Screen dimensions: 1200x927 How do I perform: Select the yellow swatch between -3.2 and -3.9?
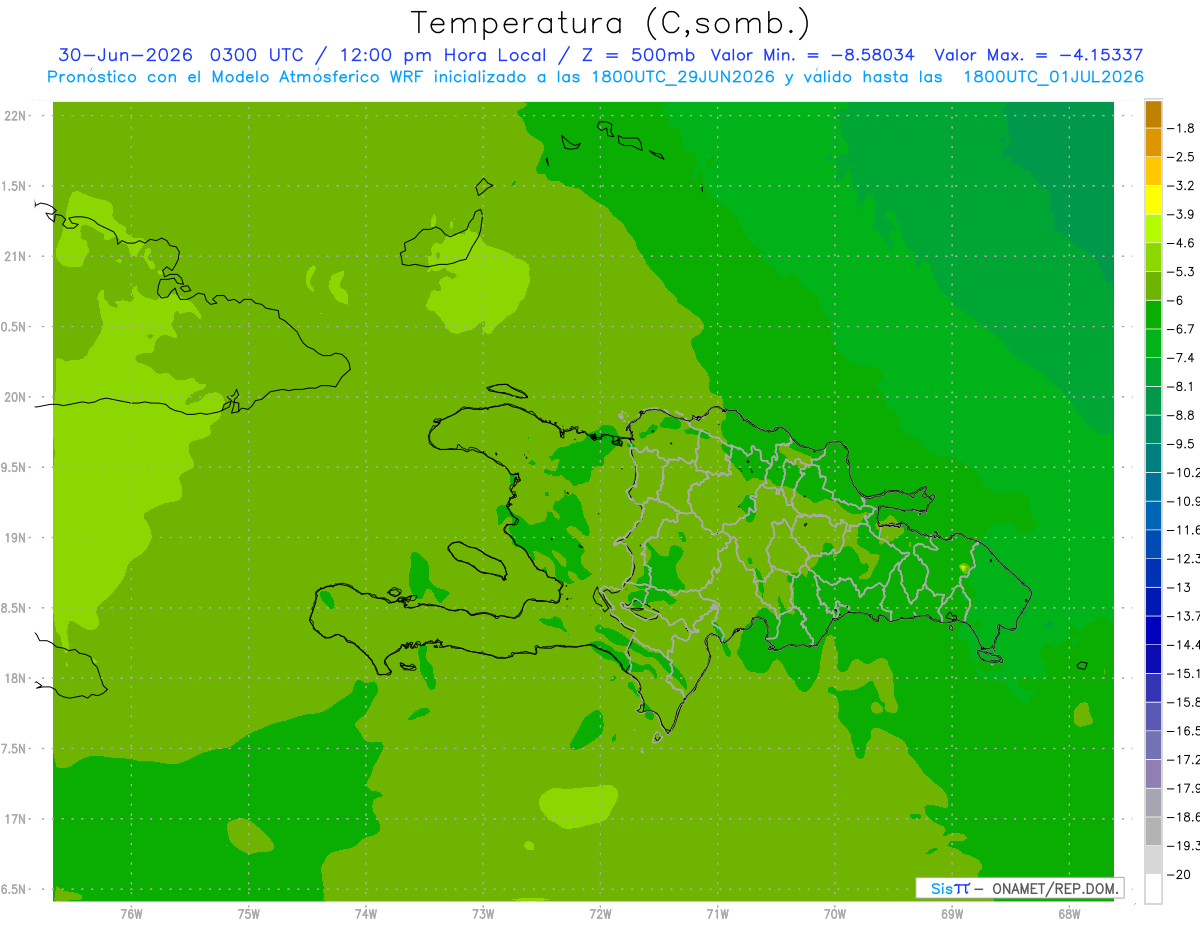(1153, 200)
